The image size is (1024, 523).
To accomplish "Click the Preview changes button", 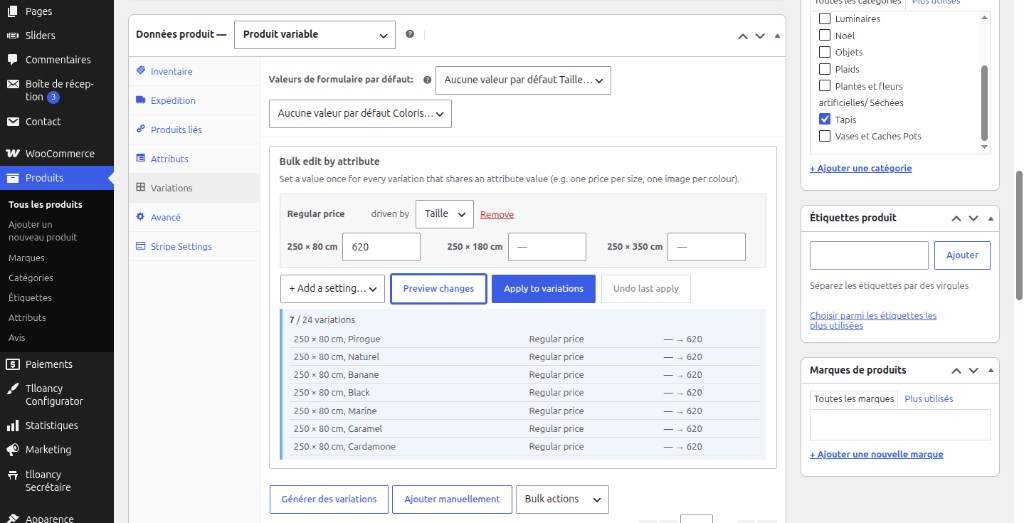I will coord(438,289).
